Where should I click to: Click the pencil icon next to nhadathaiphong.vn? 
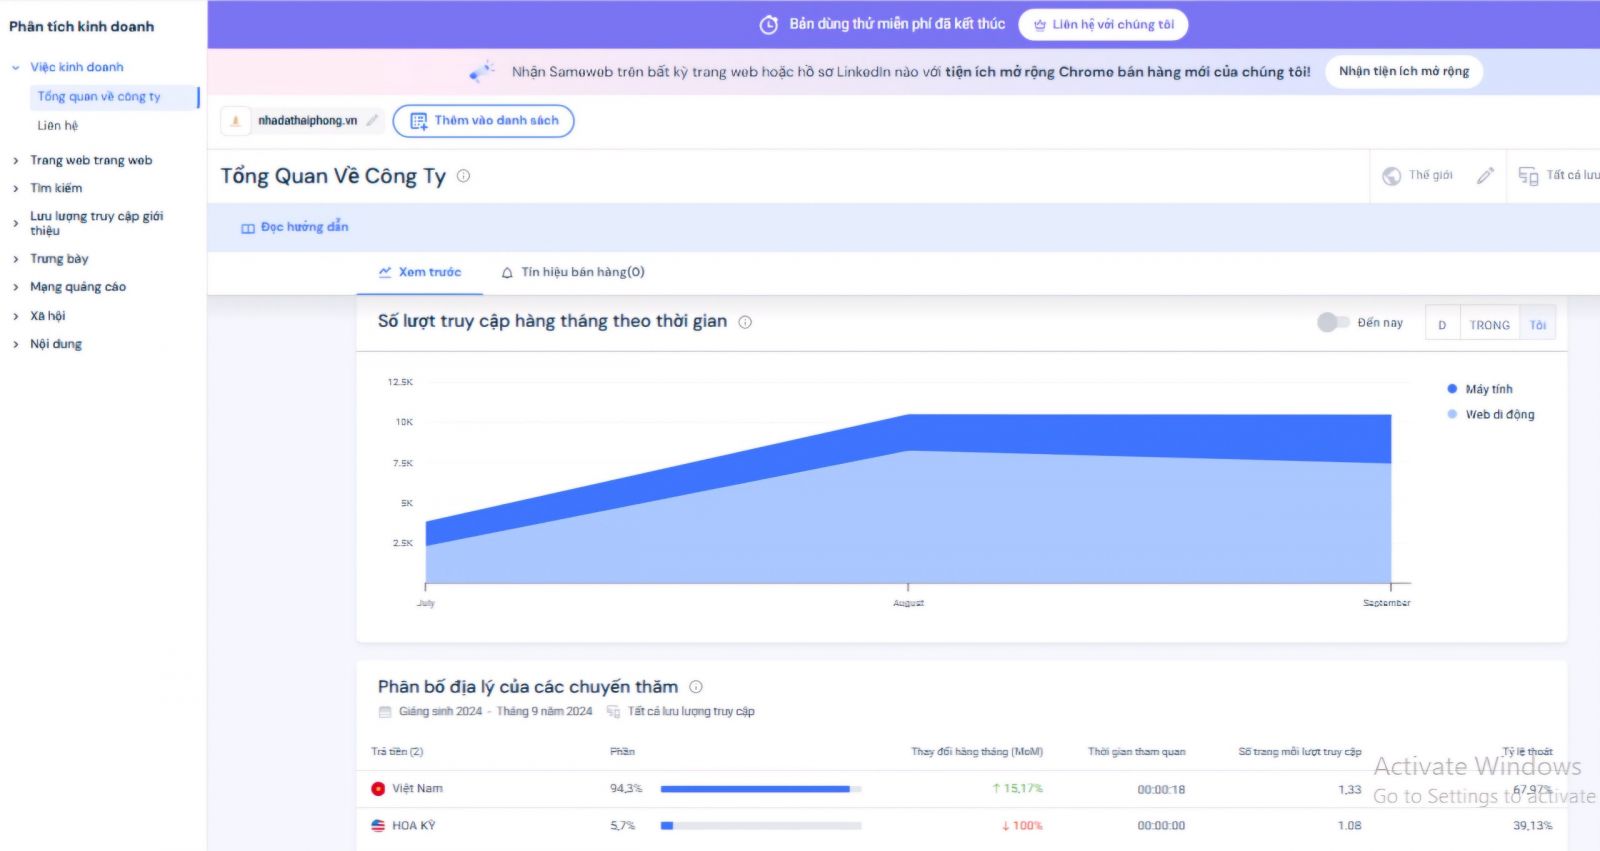tap(372, 121)
